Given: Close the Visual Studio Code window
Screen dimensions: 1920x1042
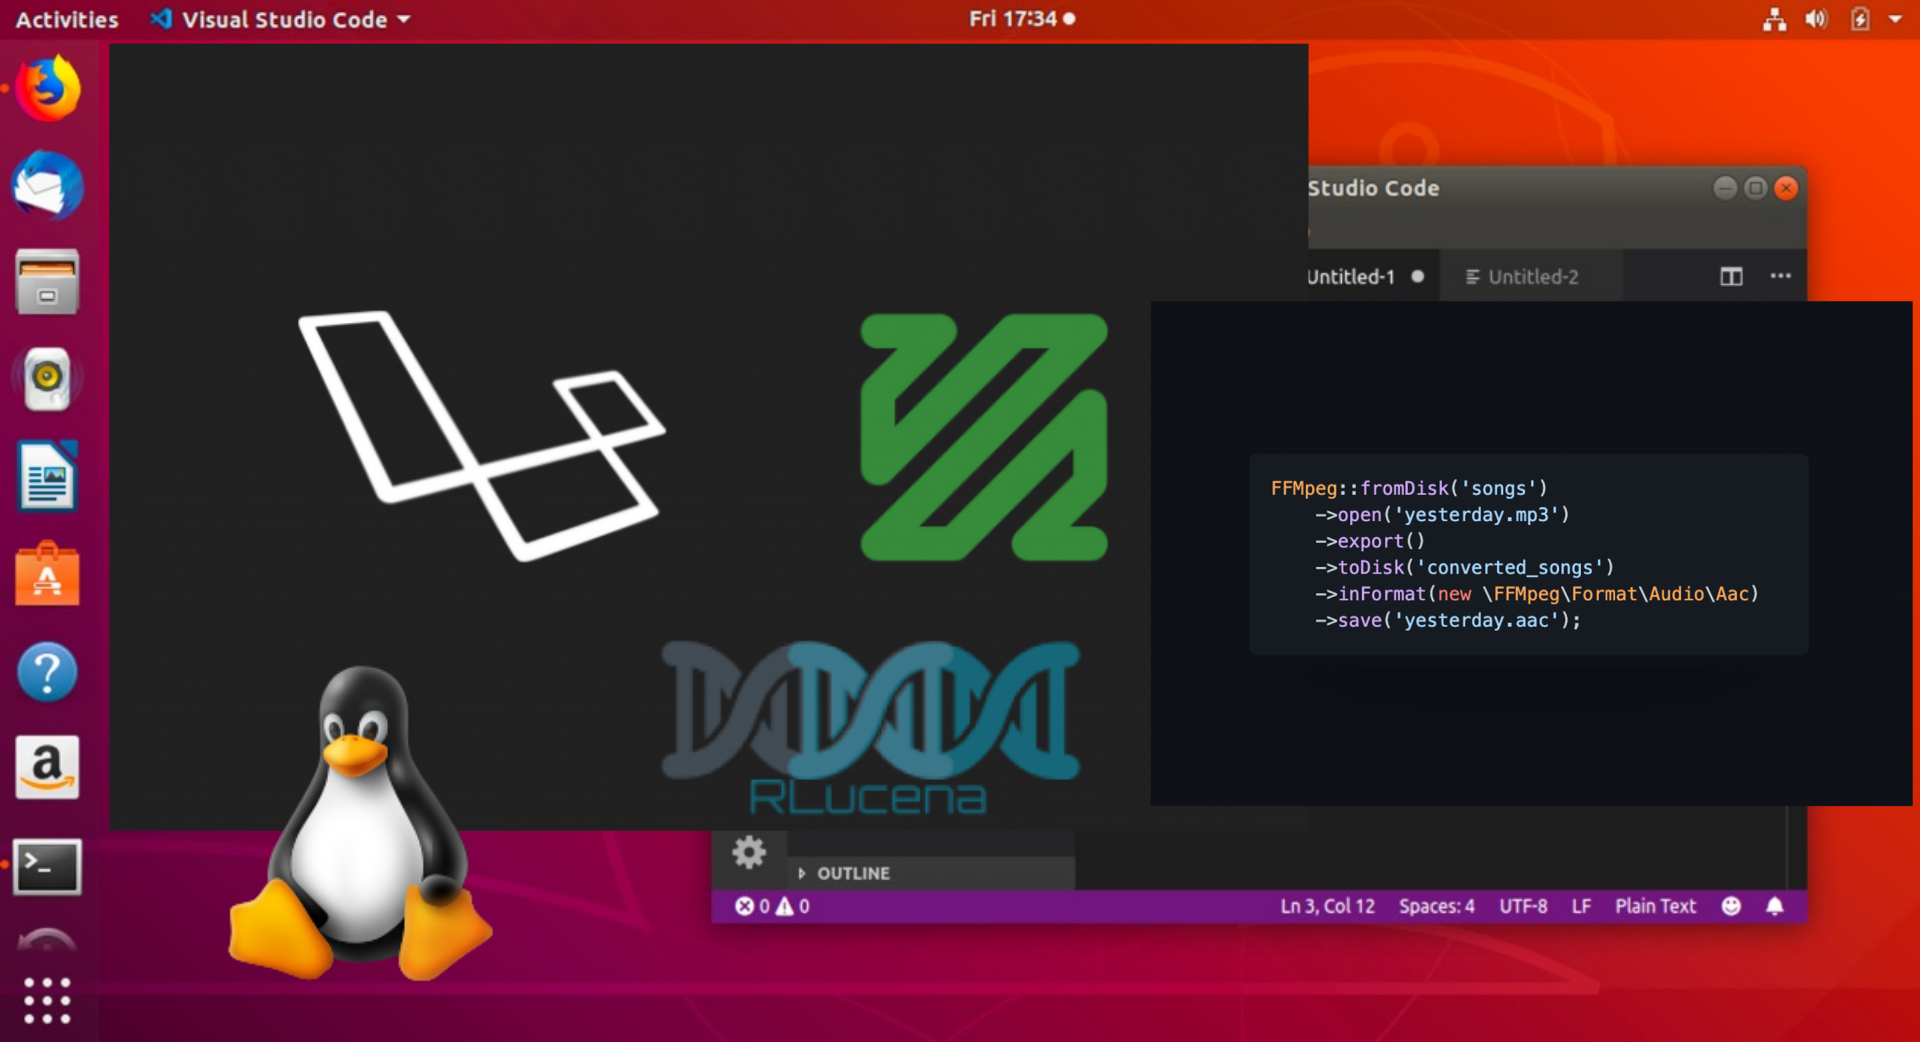Looking at the screenshot, I should pyautogui.click(x=1786, y=188).
